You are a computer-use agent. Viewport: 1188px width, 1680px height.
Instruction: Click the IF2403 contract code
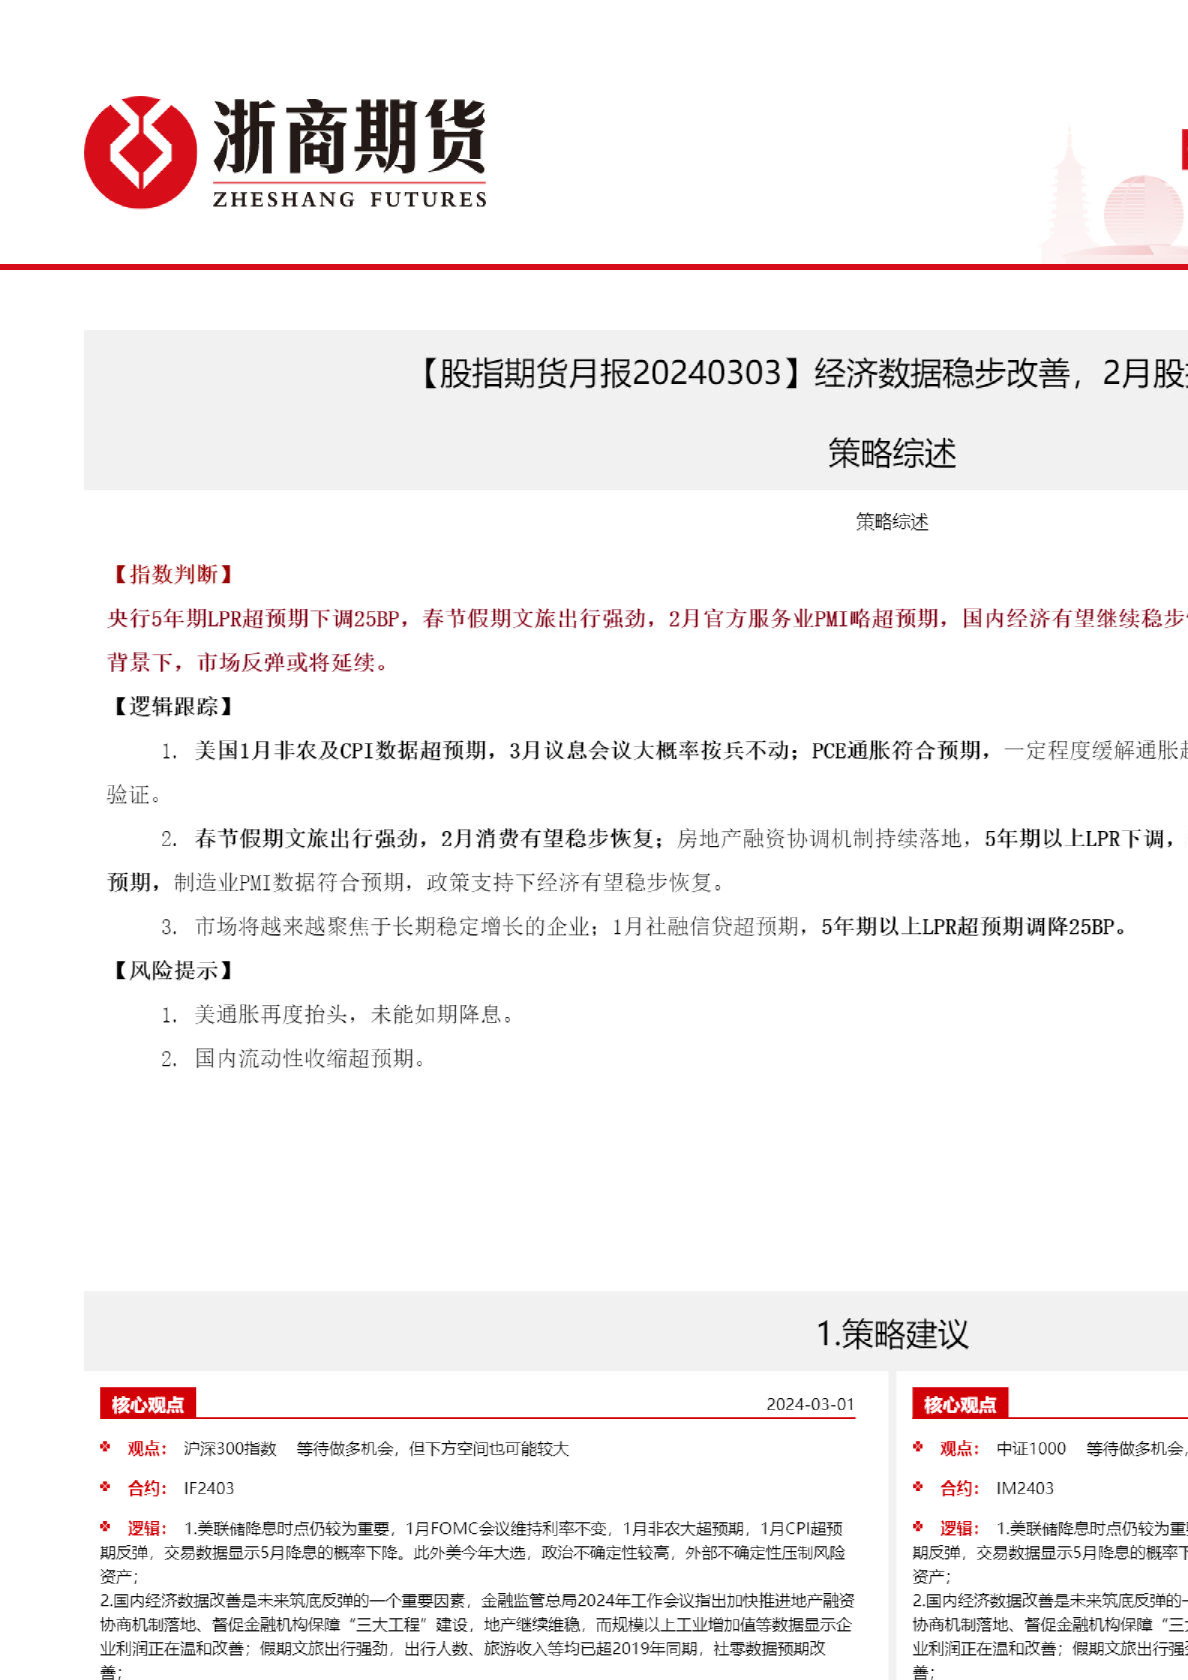[x=209, y=1488]
